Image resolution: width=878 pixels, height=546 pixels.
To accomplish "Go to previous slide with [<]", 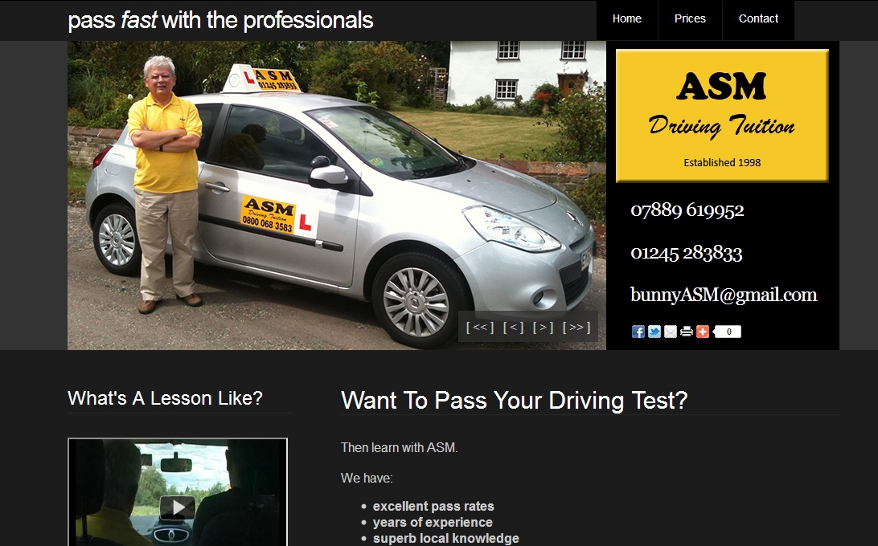I will click(513, 327).
